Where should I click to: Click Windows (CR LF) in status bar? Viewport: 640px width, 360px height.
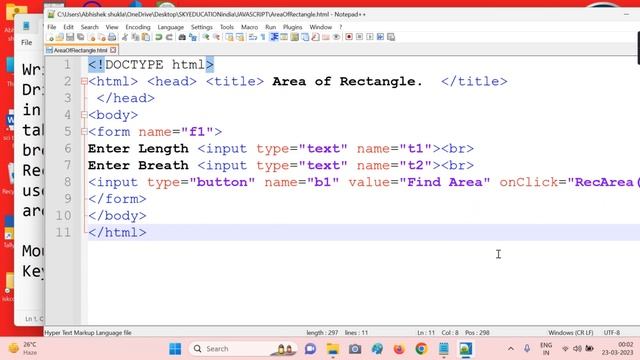pyautogui.click(x=570, y=333)
